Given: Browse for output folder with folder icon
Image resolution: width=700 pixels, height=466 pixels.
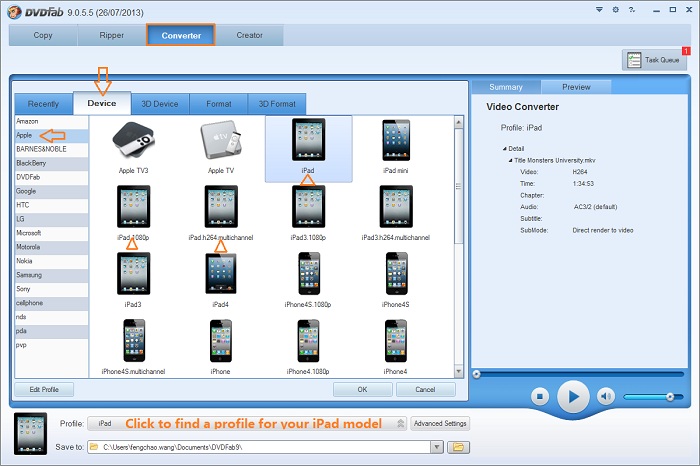Looking at the screenshot, I should pyautogui.click(x=458, y=447).
